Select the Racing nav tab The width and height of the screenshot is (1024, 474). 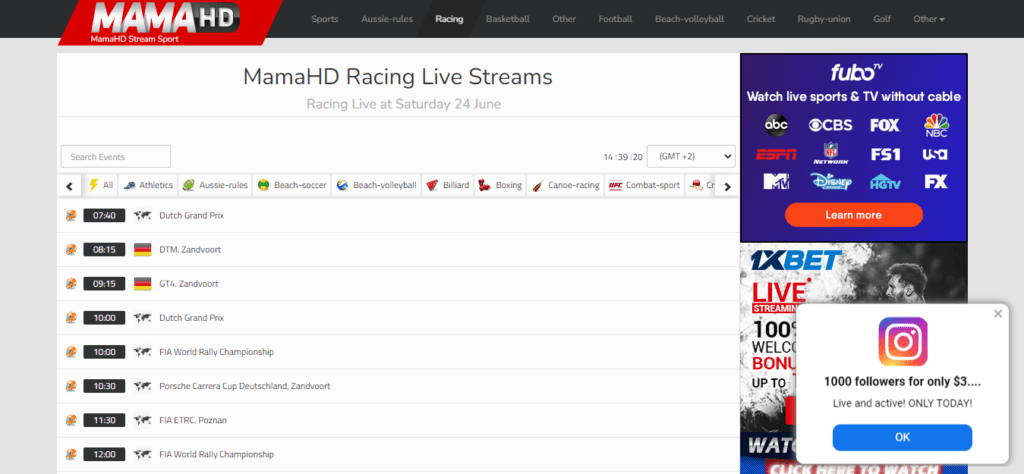click(x=449, y=19)
